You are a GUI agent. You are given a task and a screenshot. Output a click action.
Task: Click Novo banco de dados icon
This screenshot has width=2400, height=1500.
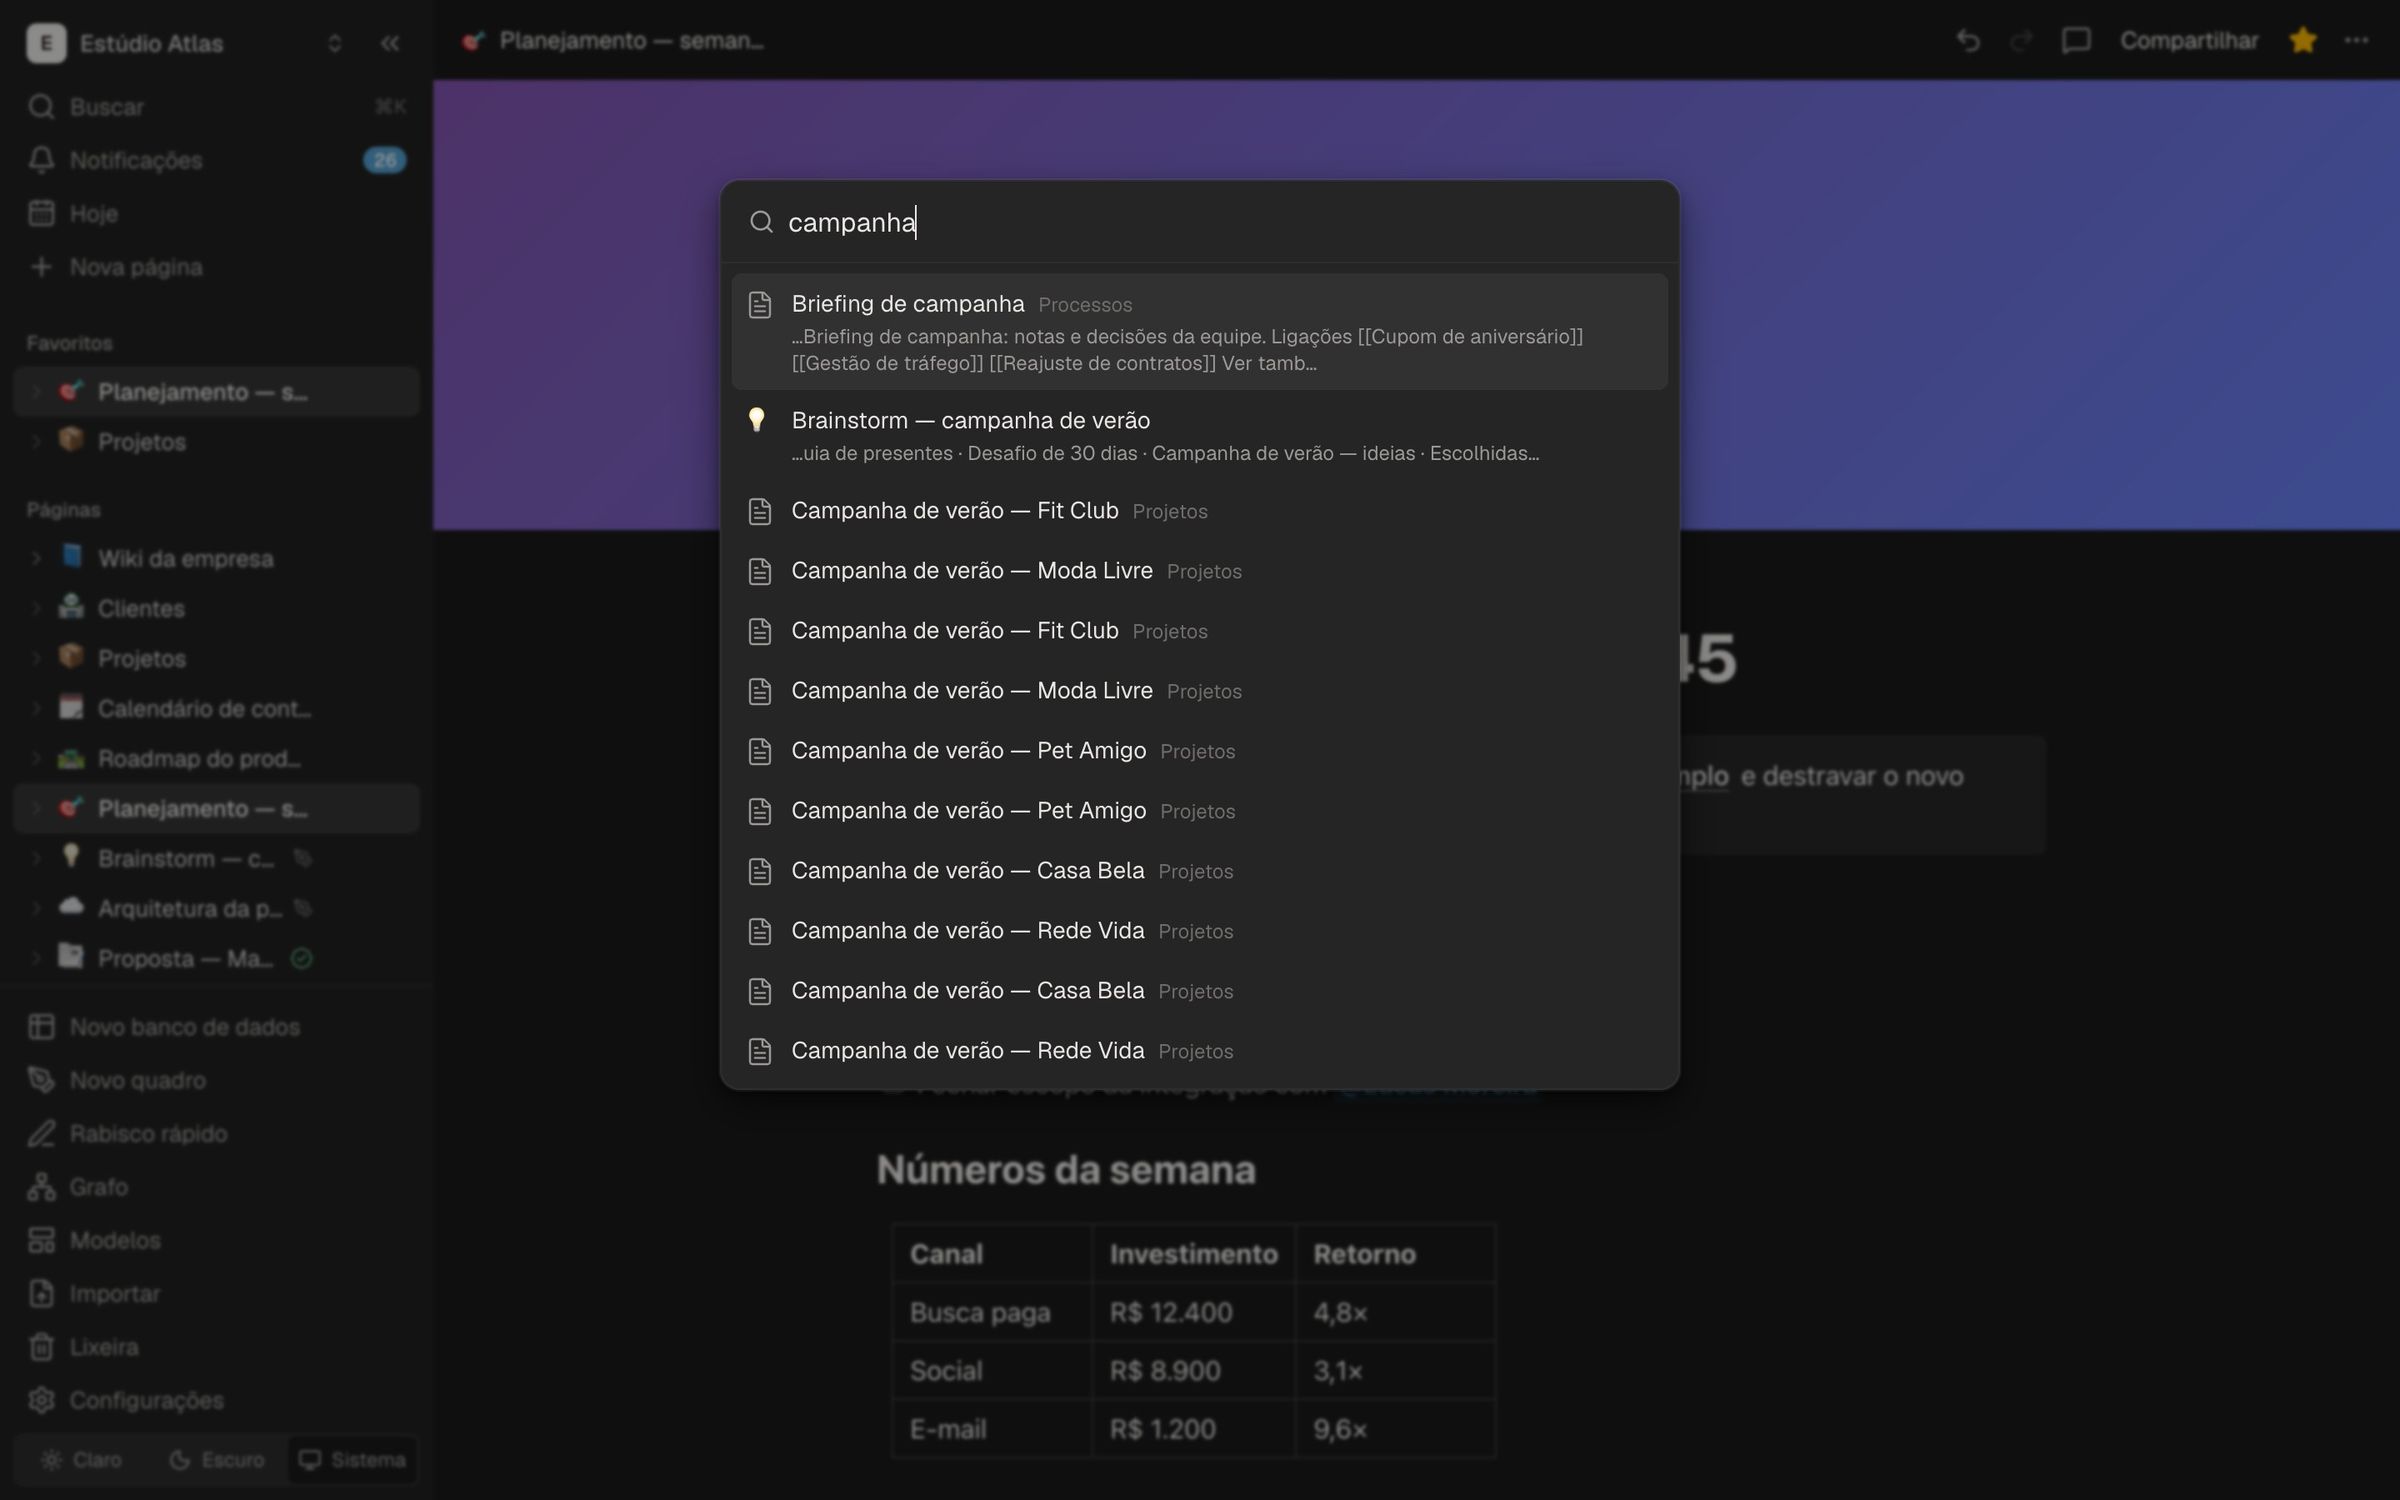click(41, 1027)
